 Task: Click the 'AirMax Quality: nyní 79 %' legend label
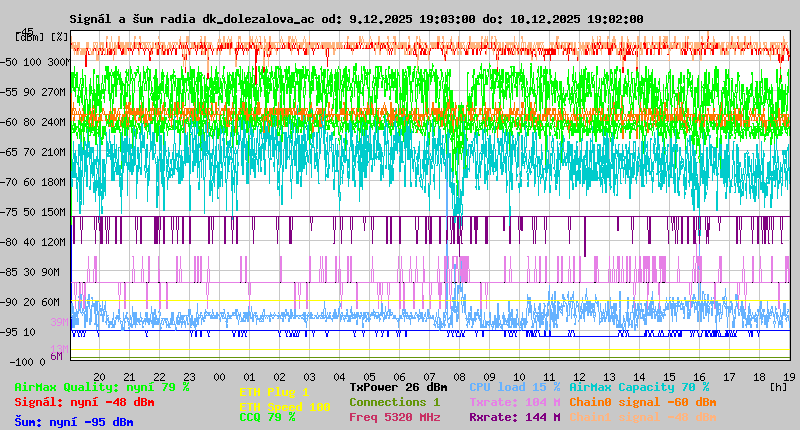pos(101,387)
